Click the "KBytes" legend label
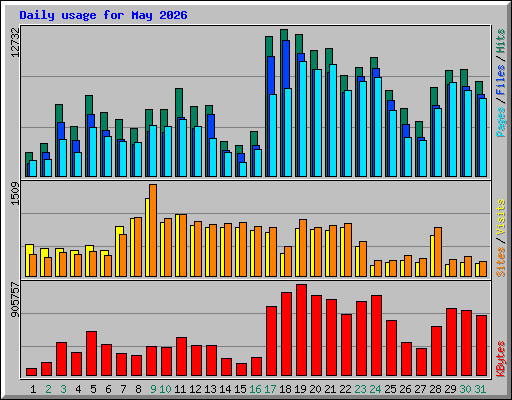Screen dimensions: 512x400 point(501,359)
